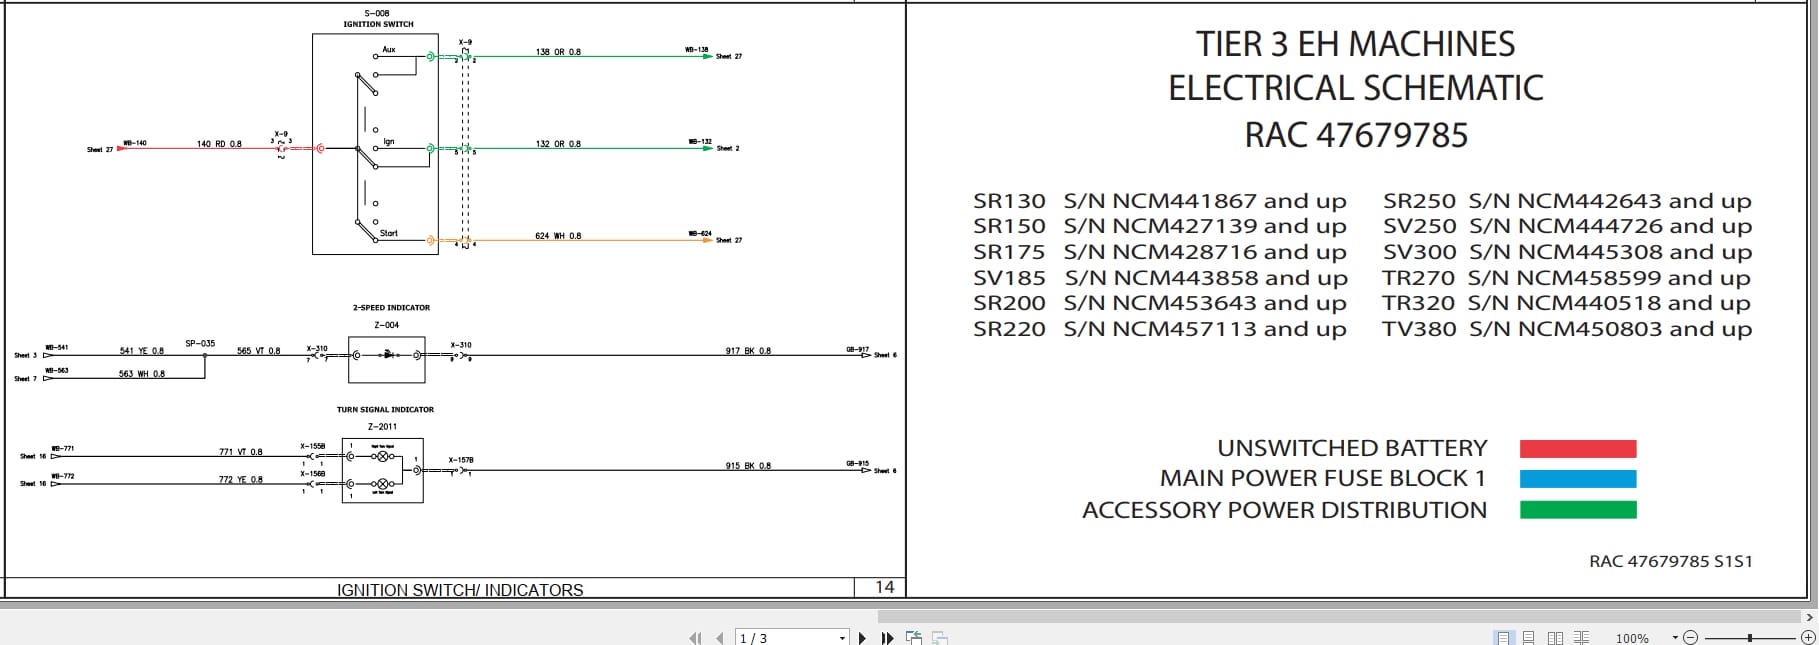Go to the first page
The width and height of the screenshot is (1819, 645).
pos(695,638)
